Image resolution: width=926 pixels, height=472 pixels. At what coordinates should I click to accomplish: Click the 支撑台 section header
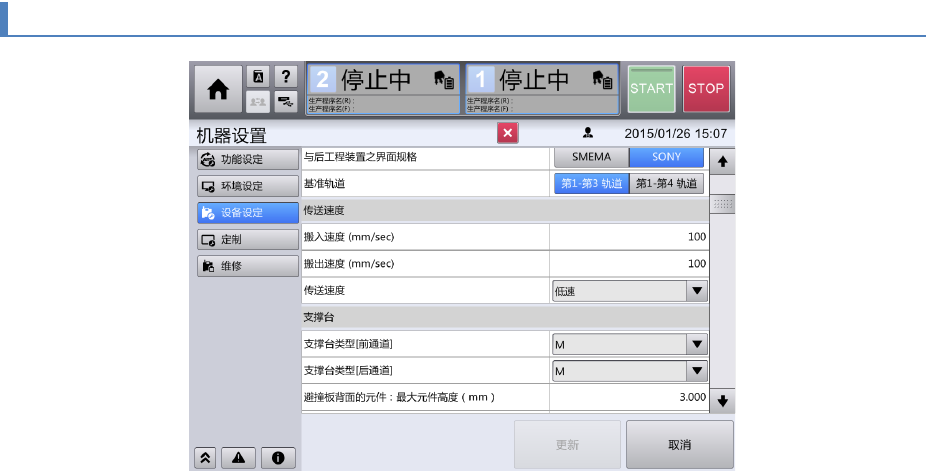(505, 317)
